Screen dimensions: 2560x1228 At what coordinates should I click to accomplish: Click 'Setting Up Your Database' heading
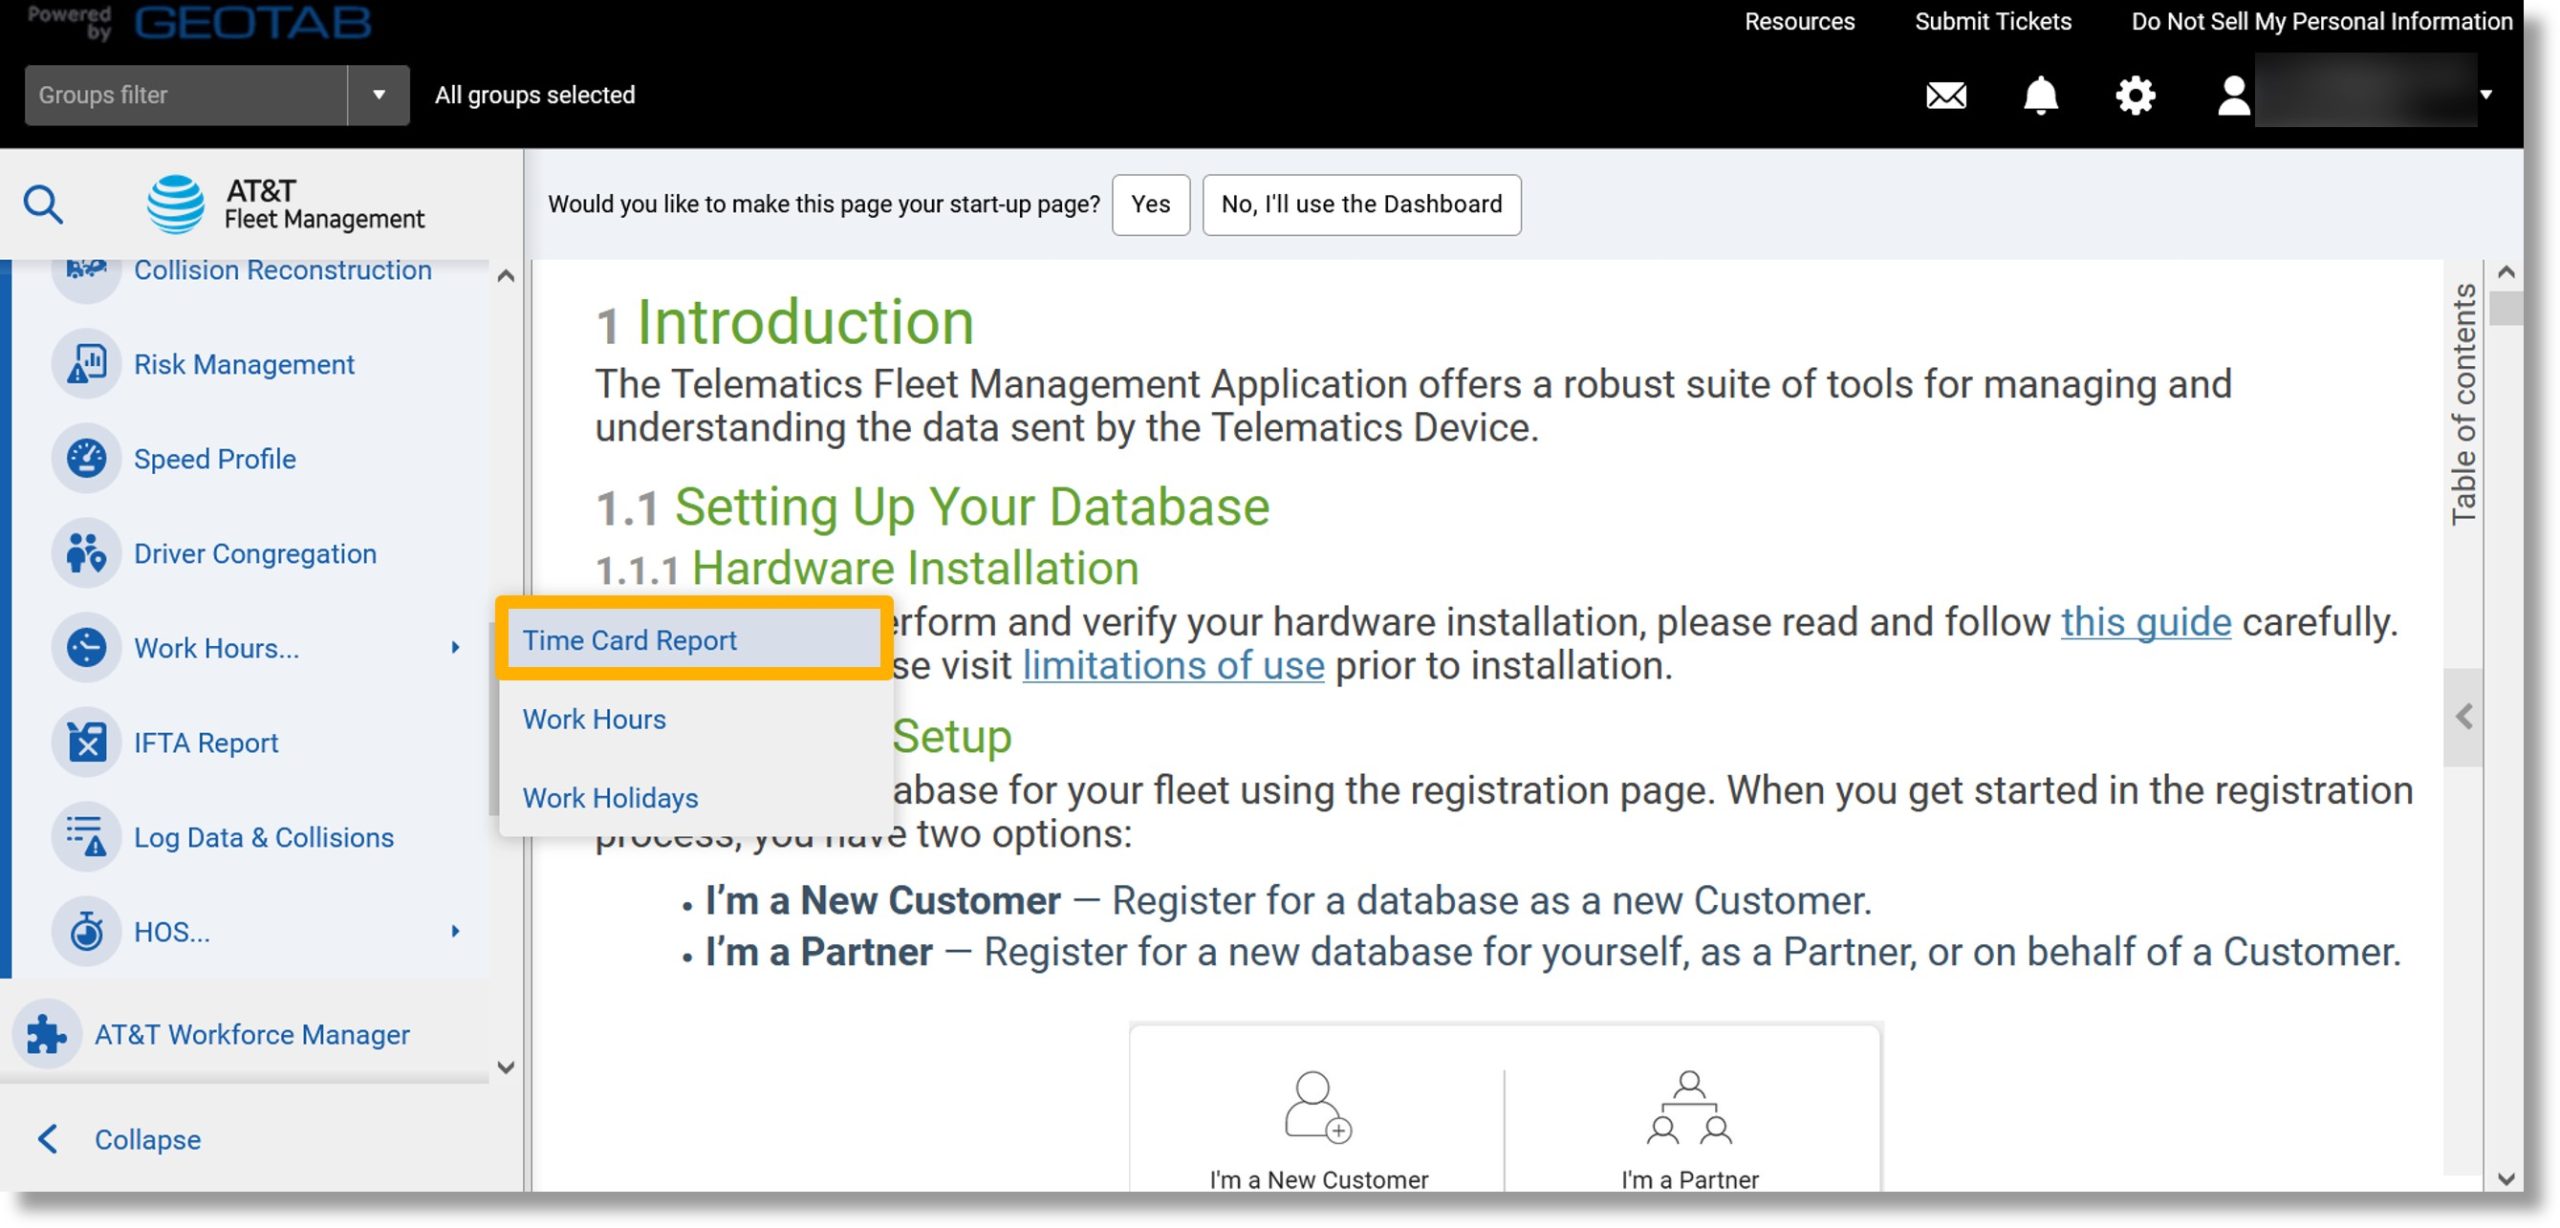972,506
